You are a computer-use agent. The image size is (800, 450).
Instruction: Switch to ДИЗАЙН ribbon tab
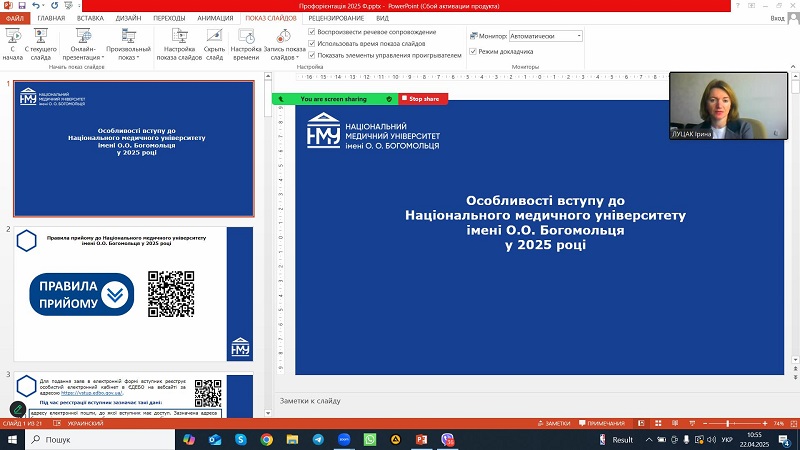(128, 18)
